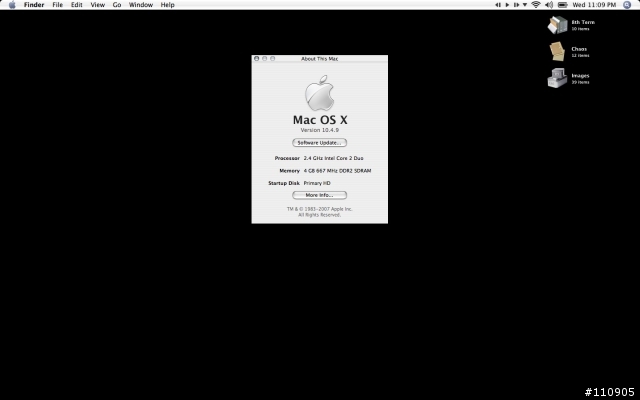Viewport: 640px width, 400px height.
Task: Click the Primary HD startup disk value
Action: click(x=317, y=183)
